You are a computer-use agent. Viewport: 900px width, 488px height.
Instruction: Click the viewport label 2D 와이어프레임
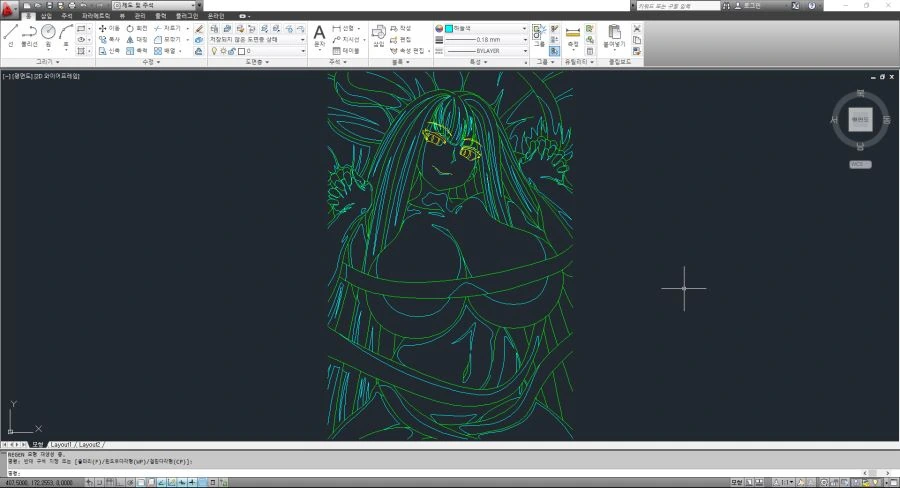click(57, 76)
